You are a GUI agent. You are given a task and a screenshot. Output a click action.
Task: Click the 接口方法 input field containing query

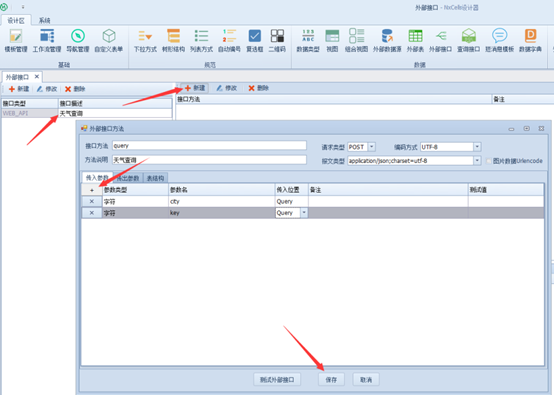tap(209, 146)
